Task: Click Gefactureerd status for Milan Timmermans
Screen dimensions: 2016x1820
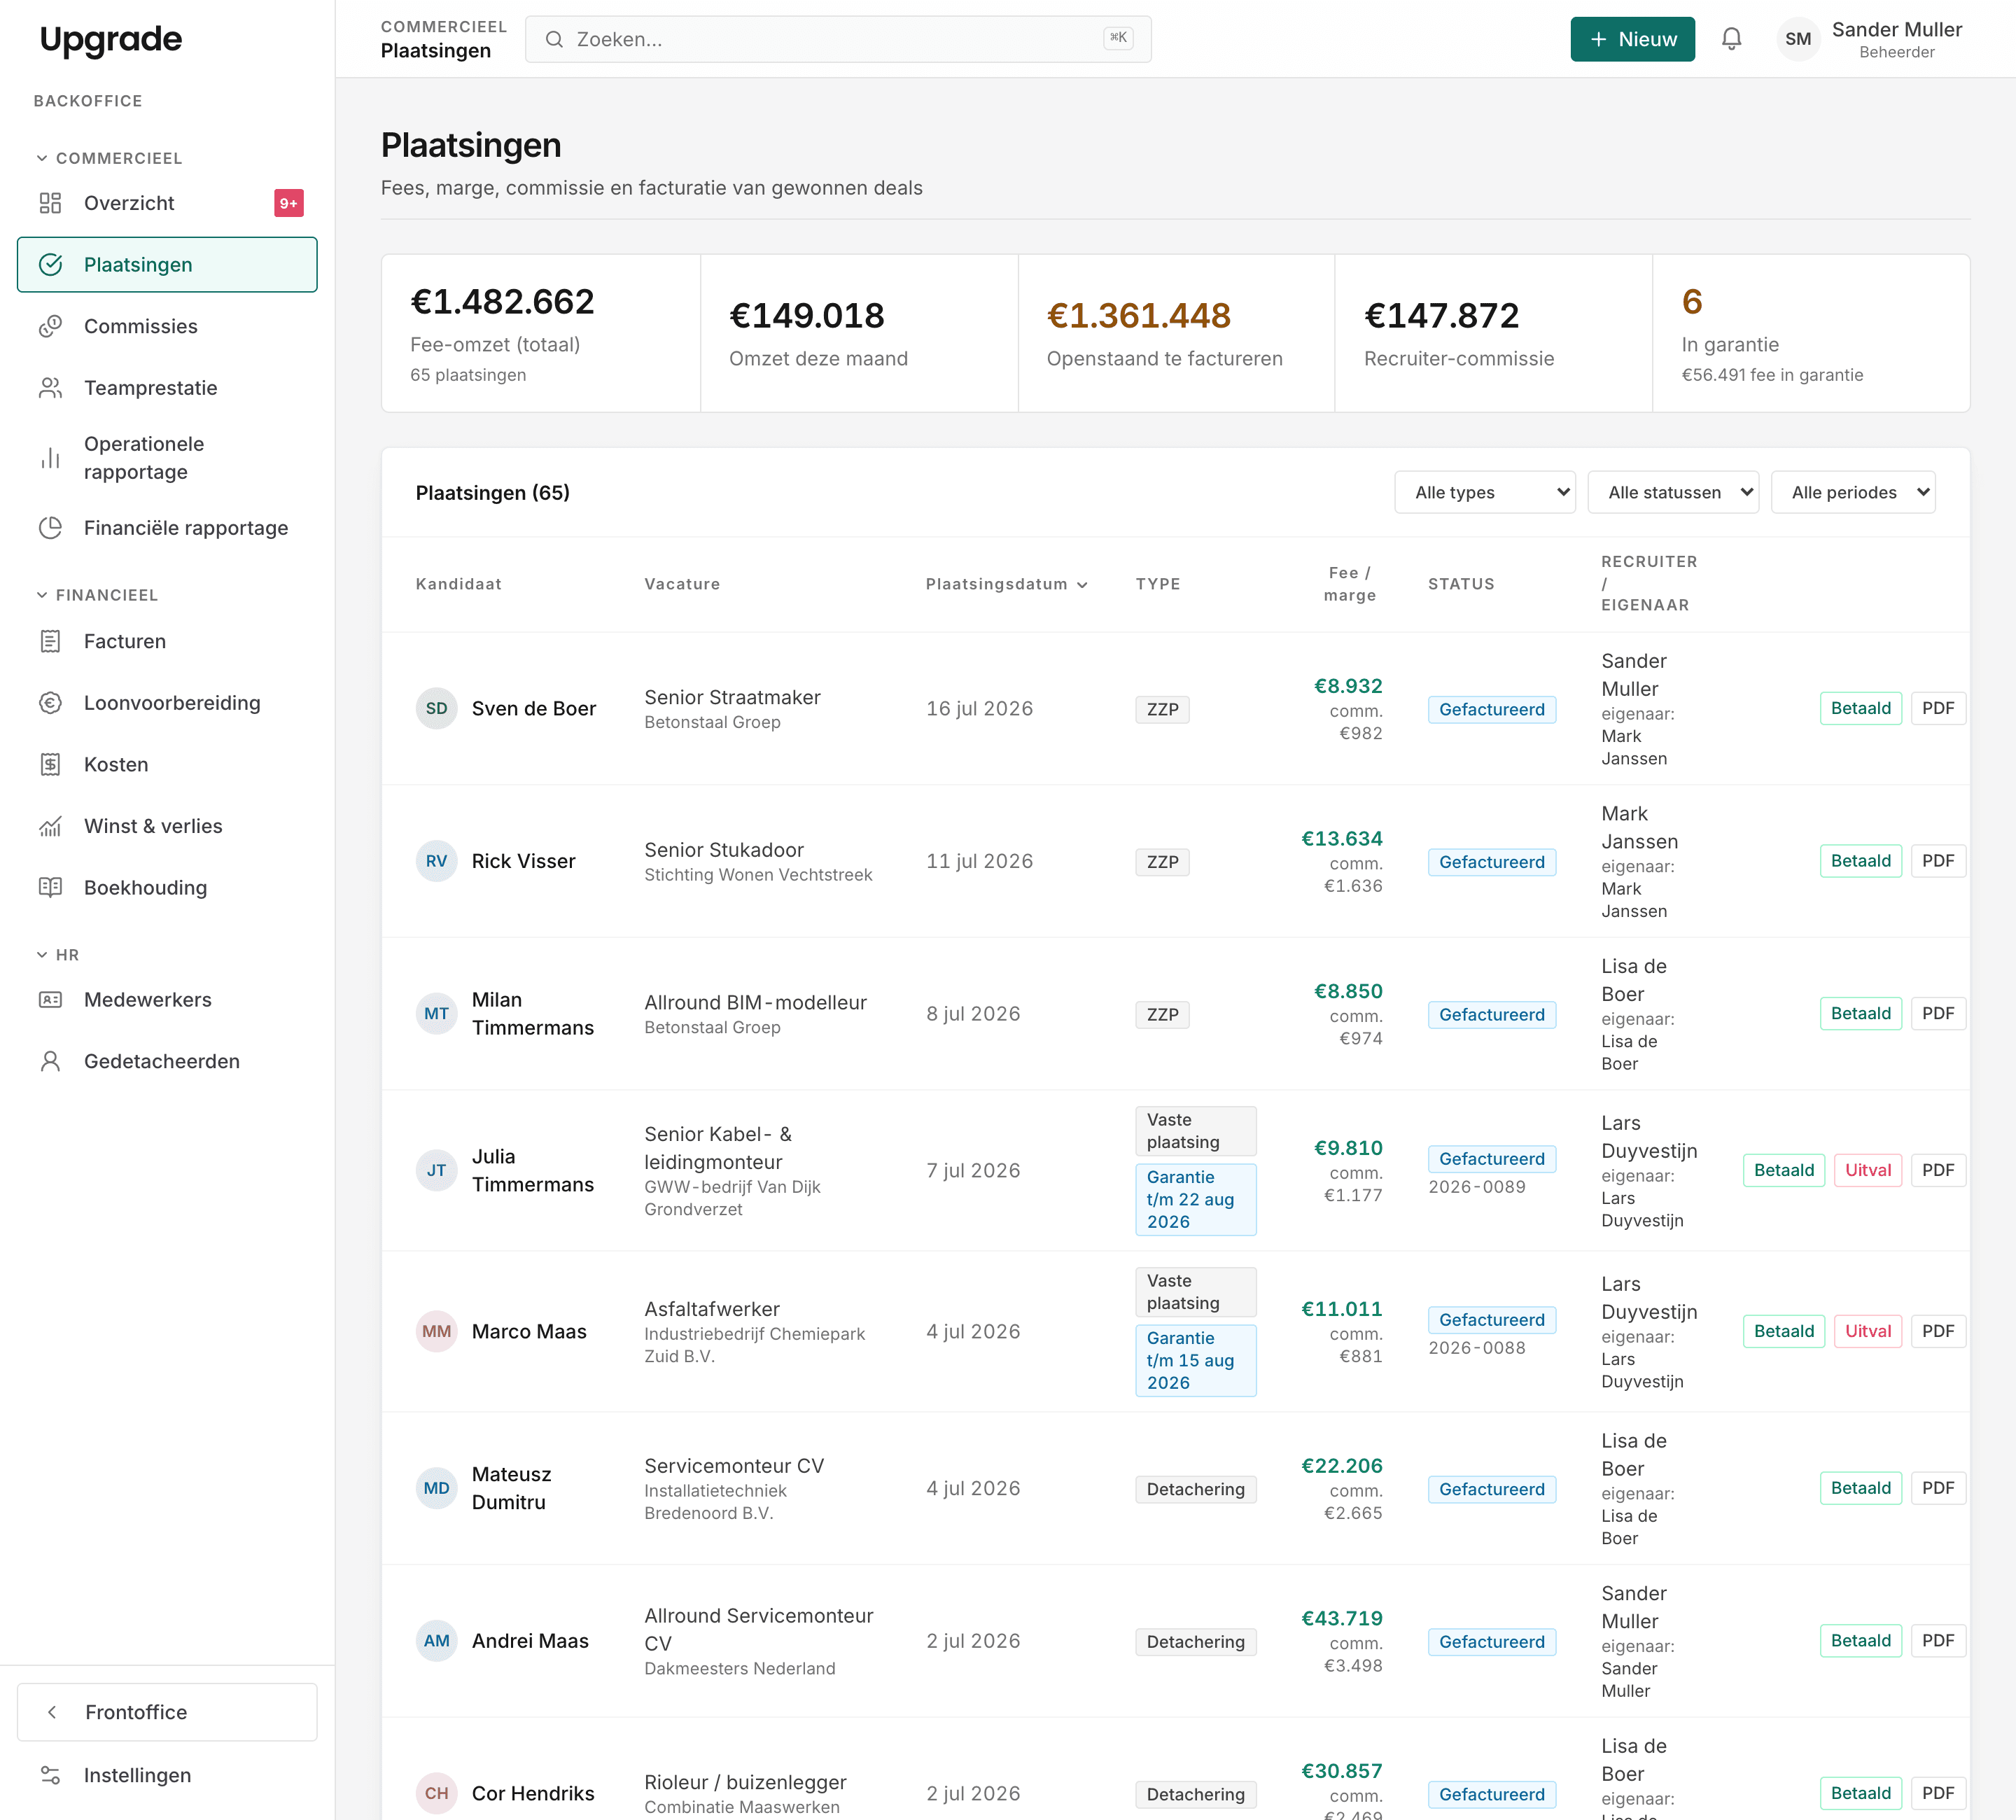Action: (1491, 1015)
